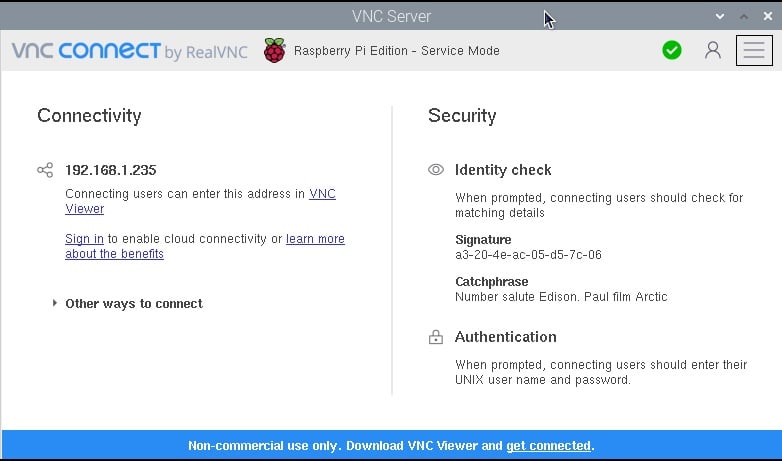The height and width of the screenshot is (461, 782).
Task: Open the title bar down-chevron menu
Action: [x=720, y=16]
